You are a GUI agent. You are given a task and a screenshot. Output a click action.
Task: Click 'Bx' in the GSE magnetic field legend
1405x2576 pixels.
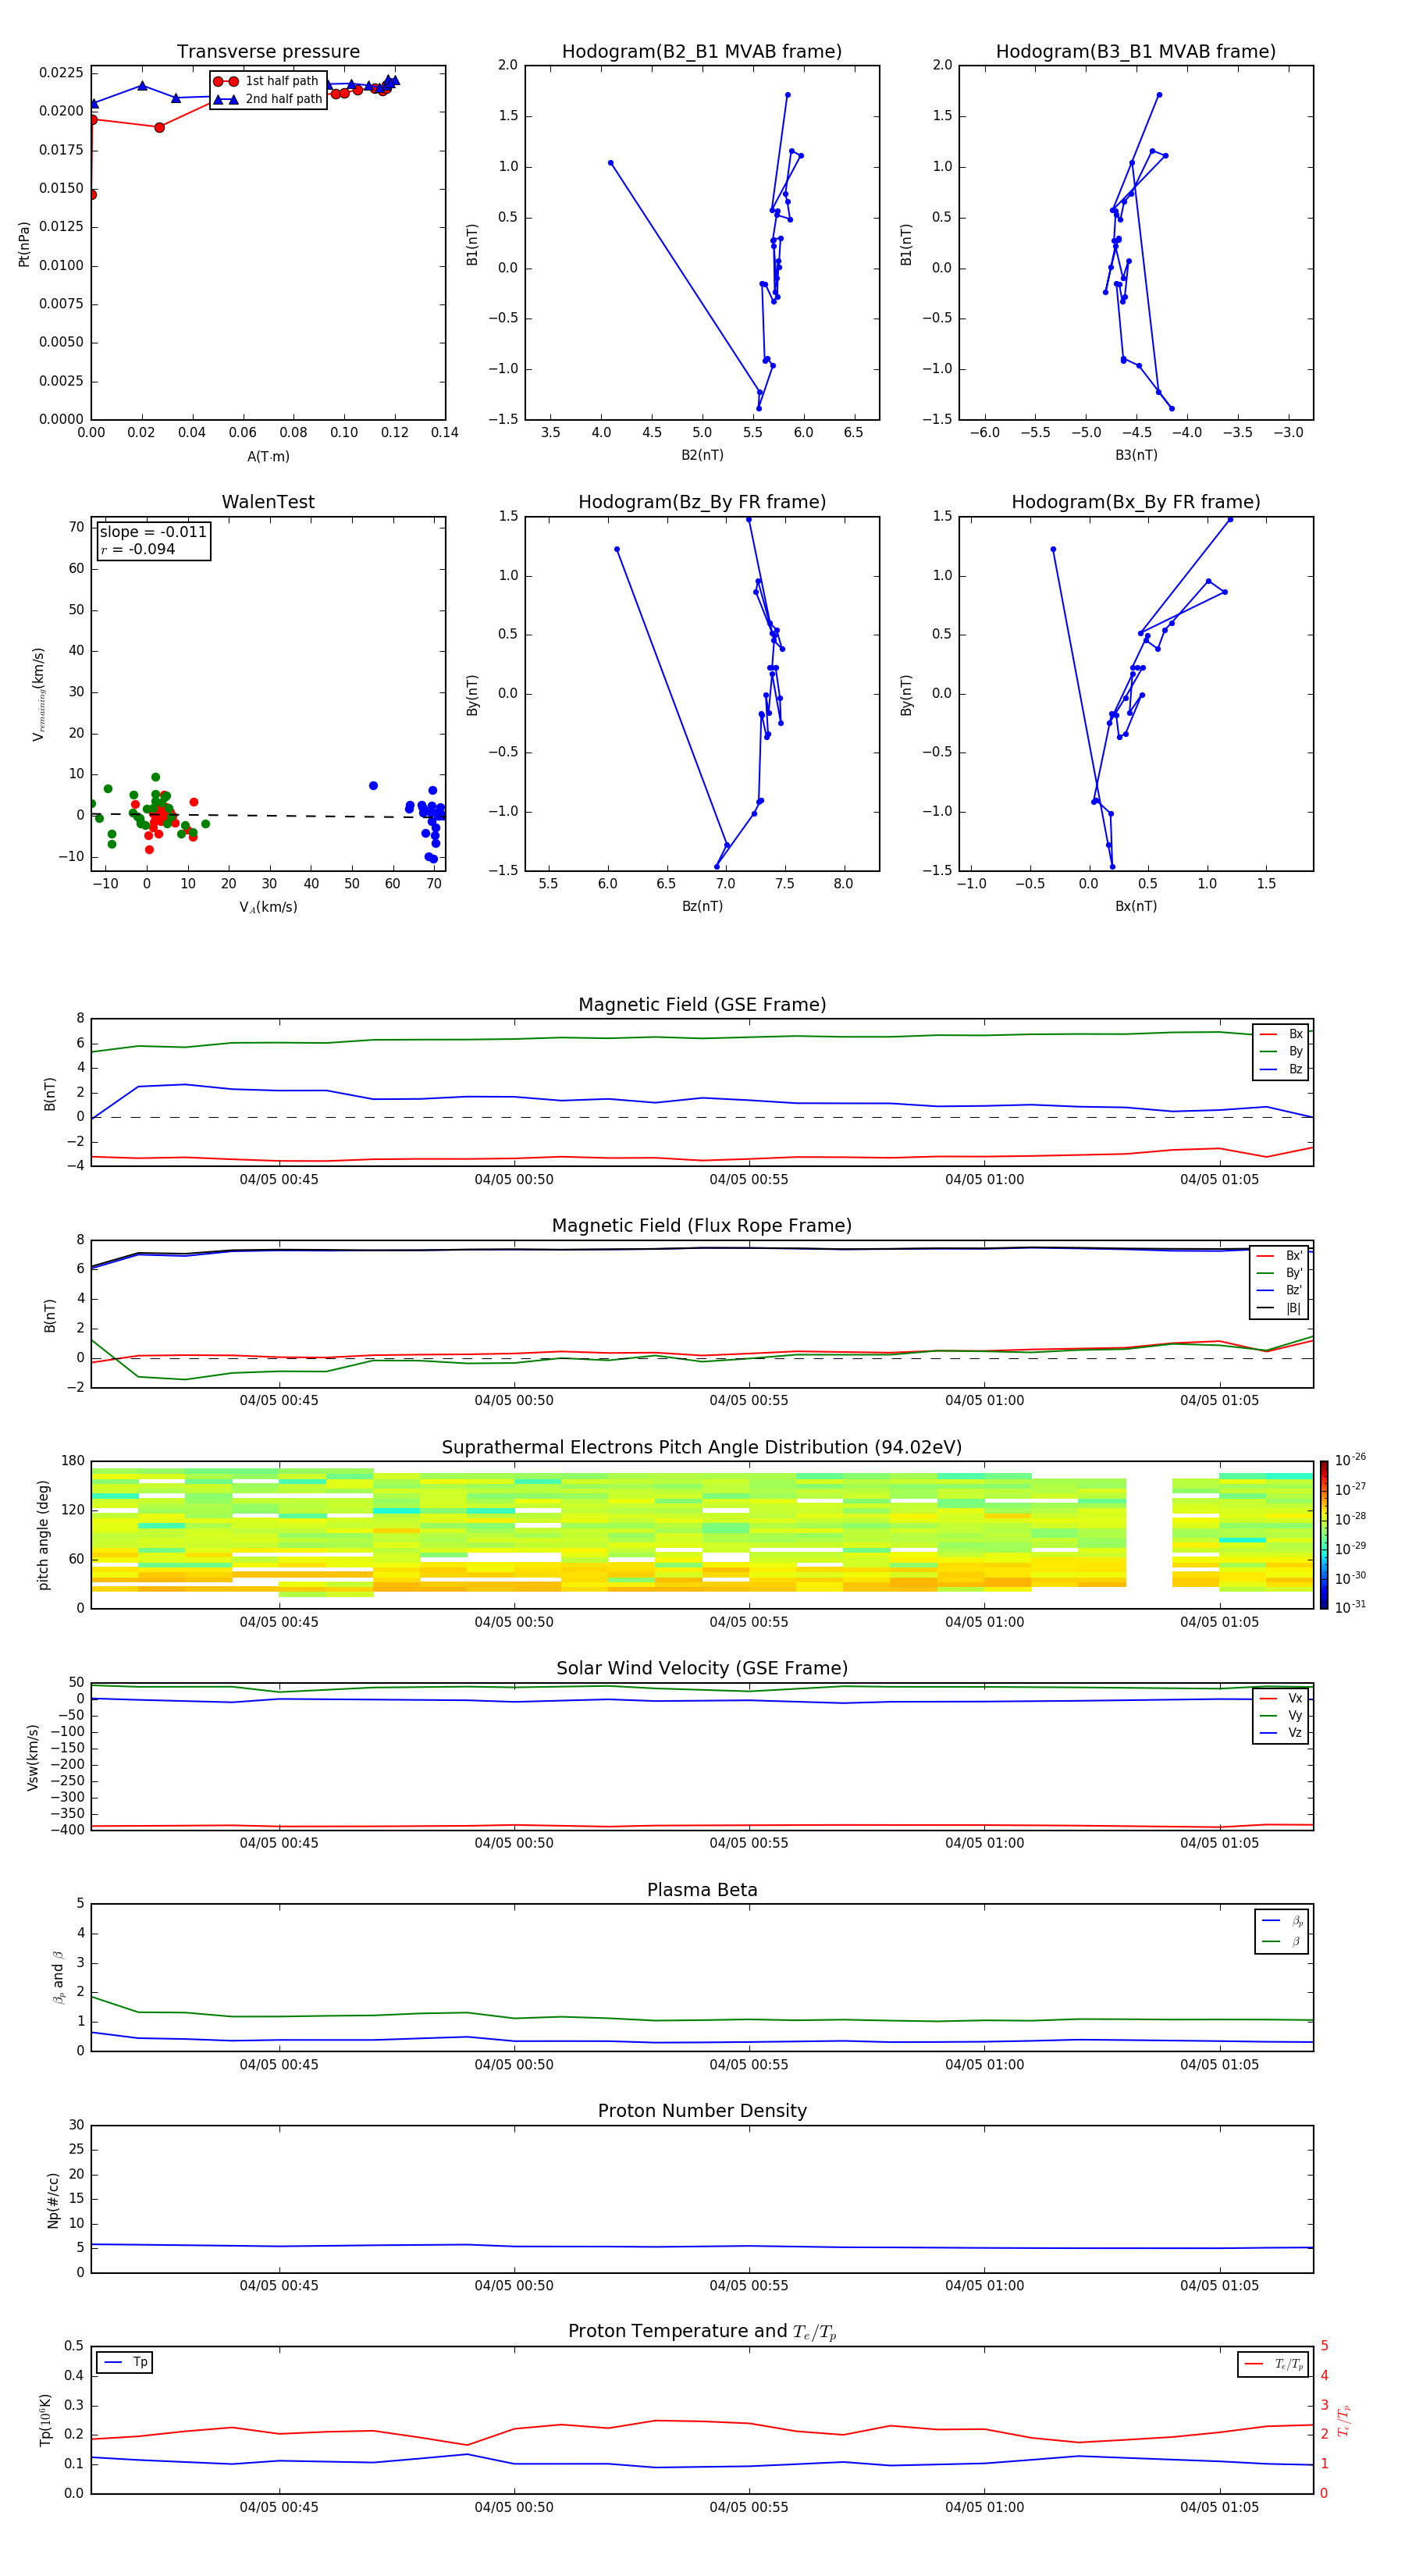pyautogui.click(x=1282, y=1034)
